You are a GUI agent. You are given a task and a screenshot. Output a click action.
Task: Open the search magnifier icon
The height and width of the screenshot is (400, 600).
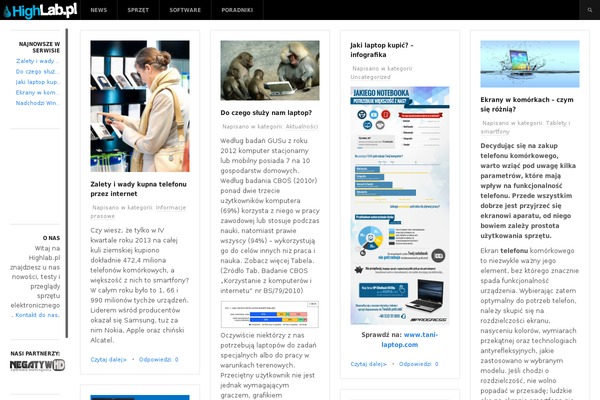click(590, 10)
